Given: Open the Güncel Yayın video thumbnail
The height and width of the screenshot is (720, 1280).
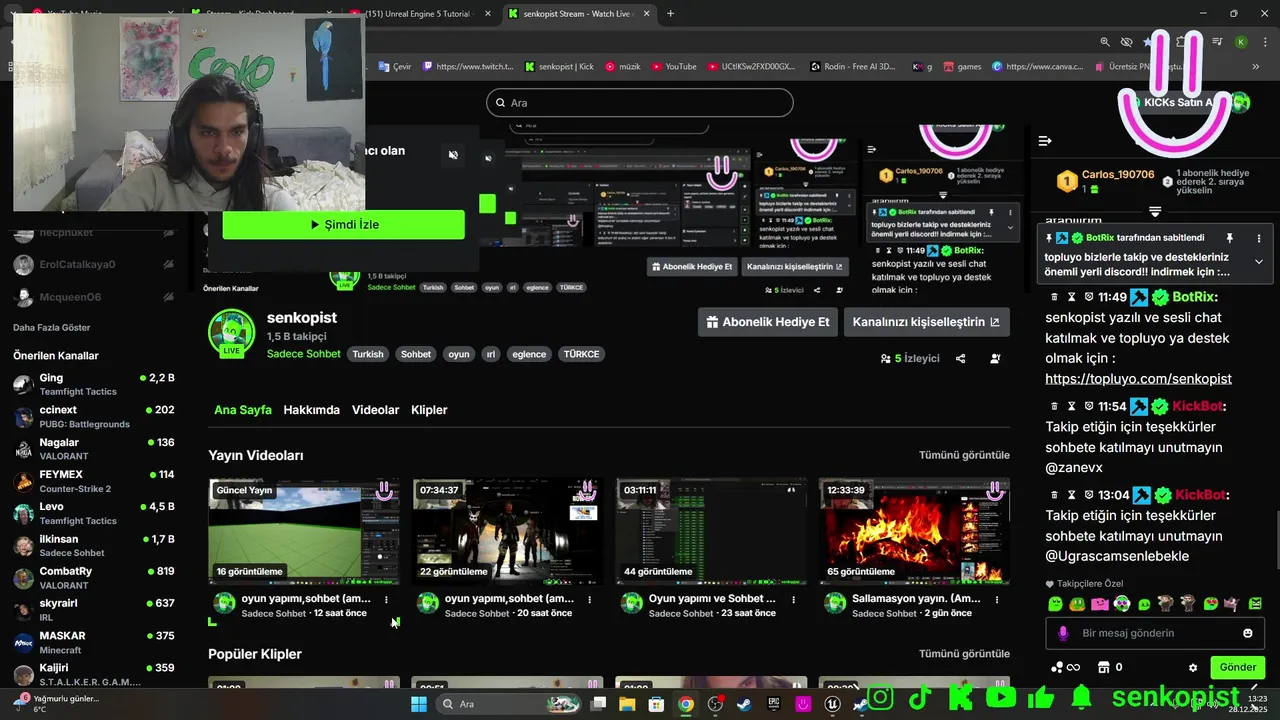Looking at the screenshot, I should click(x=304, y=531).
